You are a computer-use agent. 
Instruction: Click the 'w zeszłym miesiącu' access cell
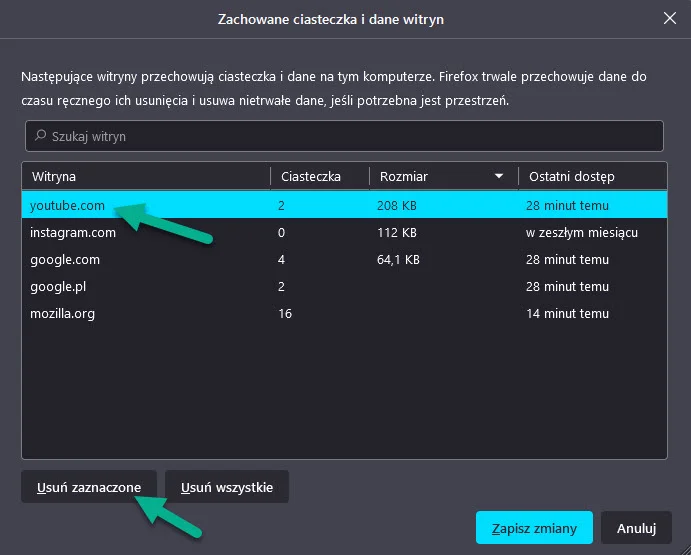pyautogui.click(x=582, y=233)
